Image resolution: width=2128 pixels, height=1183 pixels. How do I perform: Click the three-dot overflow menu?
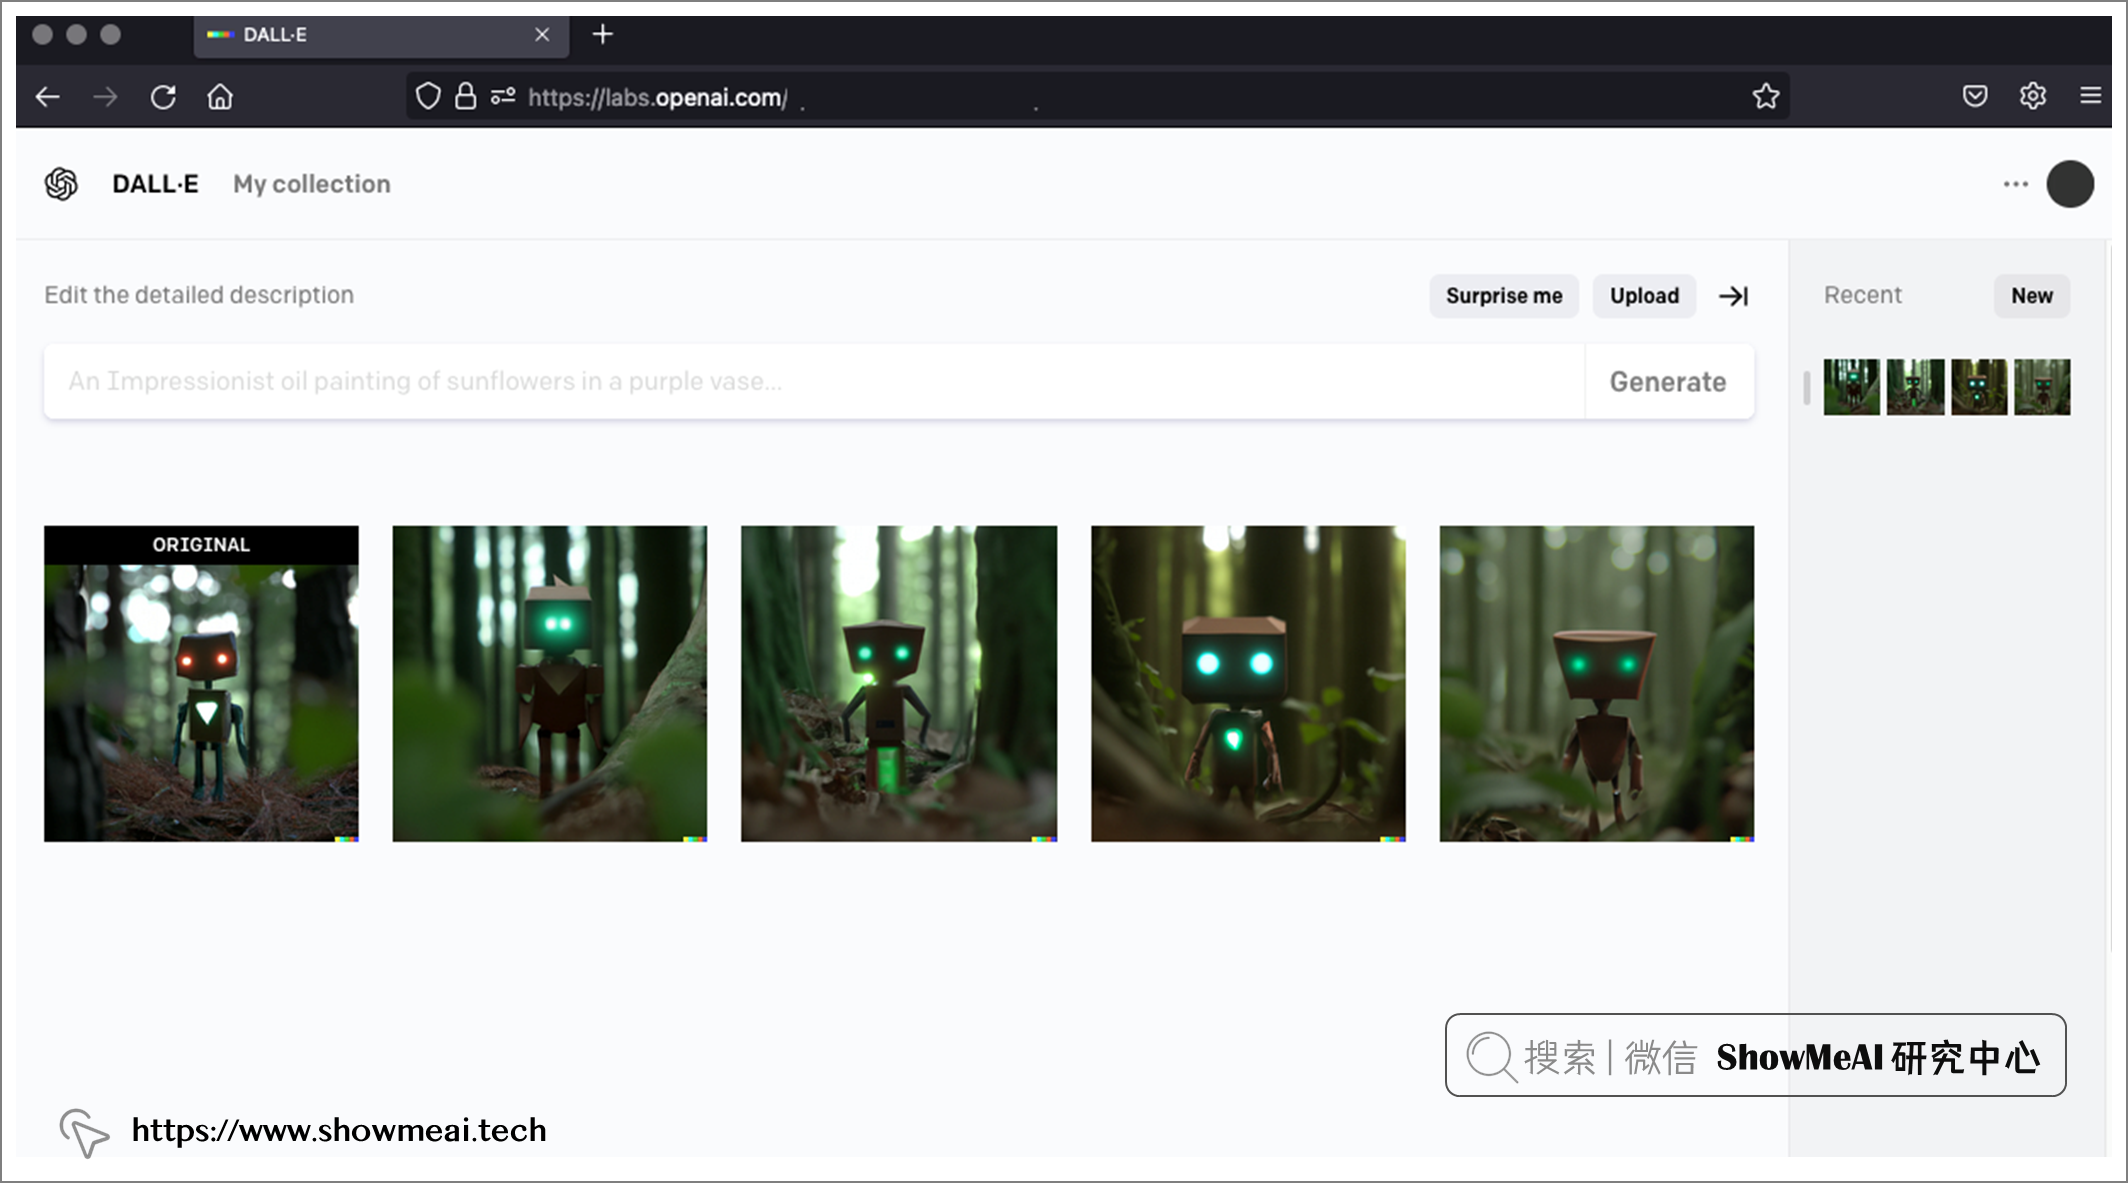coord(2016,184)
